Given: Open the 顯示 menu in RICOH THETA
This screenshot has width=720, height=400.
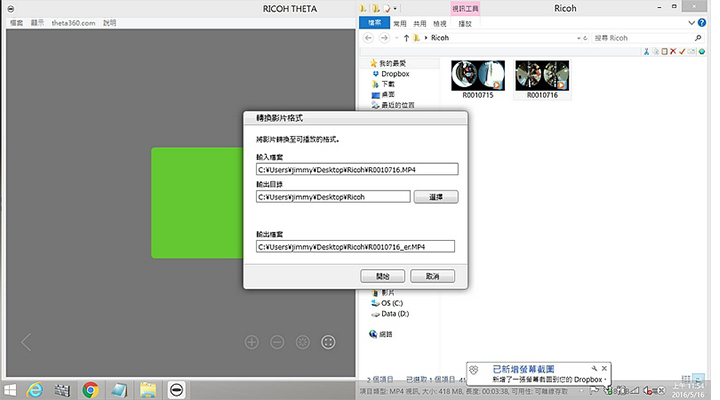Looking at the screenshot, I should [x=37, y=23].
